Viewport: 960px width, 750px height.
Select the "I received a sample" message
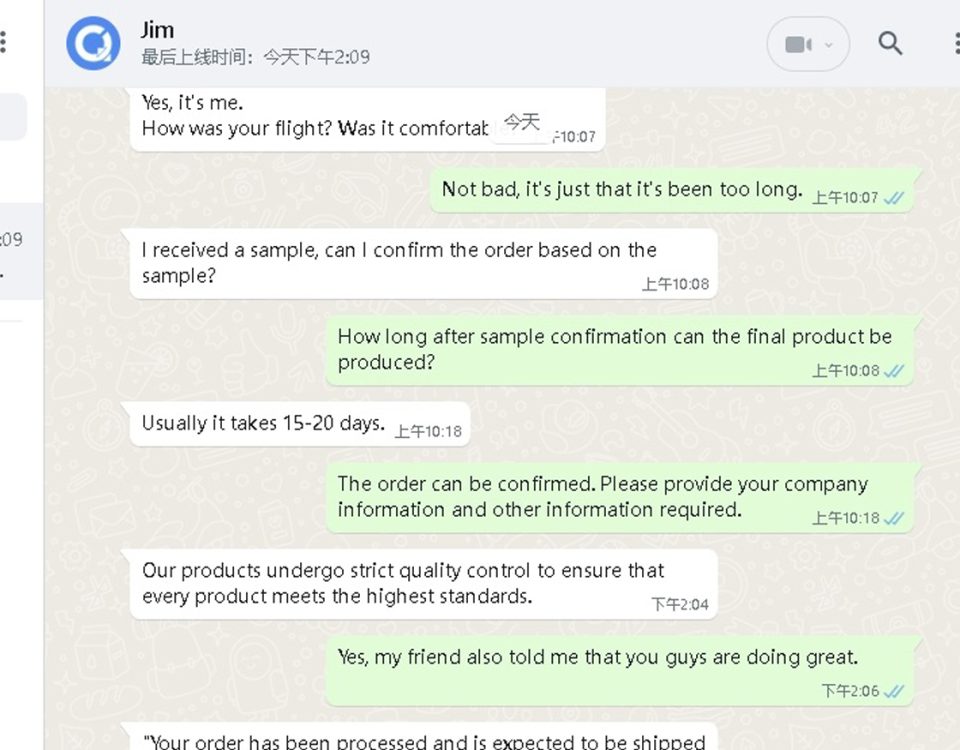423,264
